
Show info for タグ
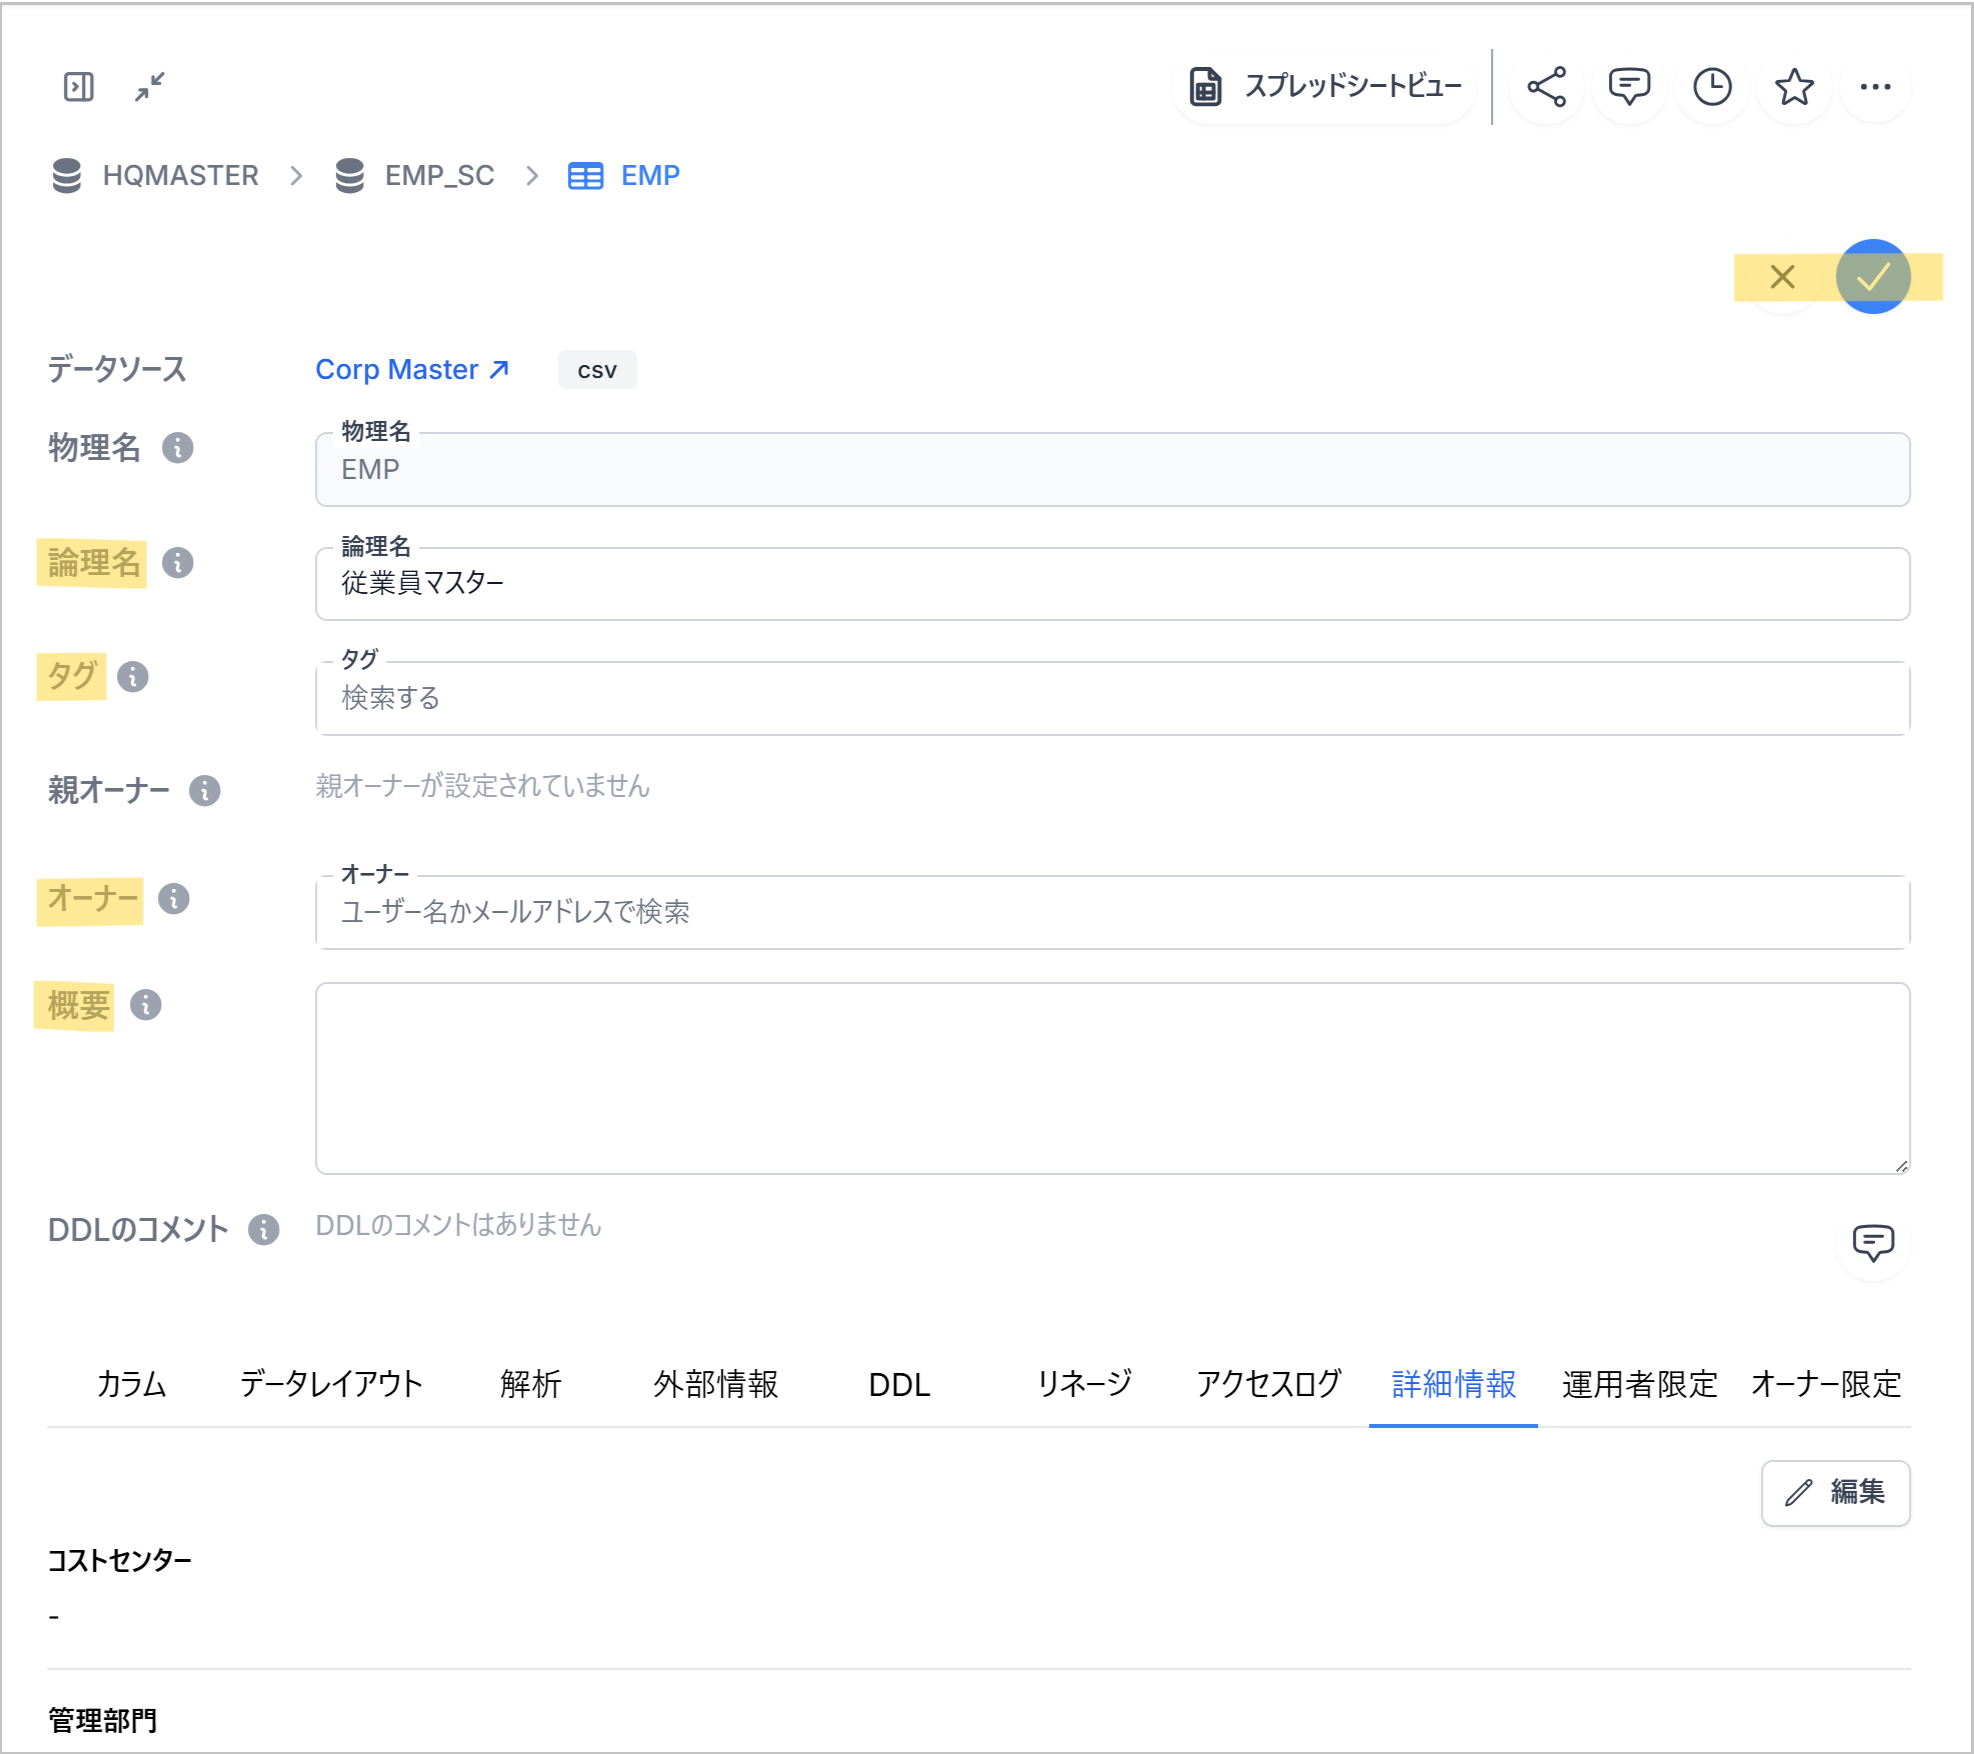[x=133, y=677]
